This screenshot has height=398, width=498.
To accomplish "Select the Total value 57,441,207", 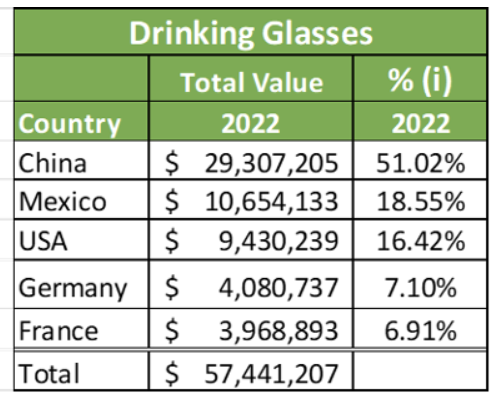I will click(251, 370).
